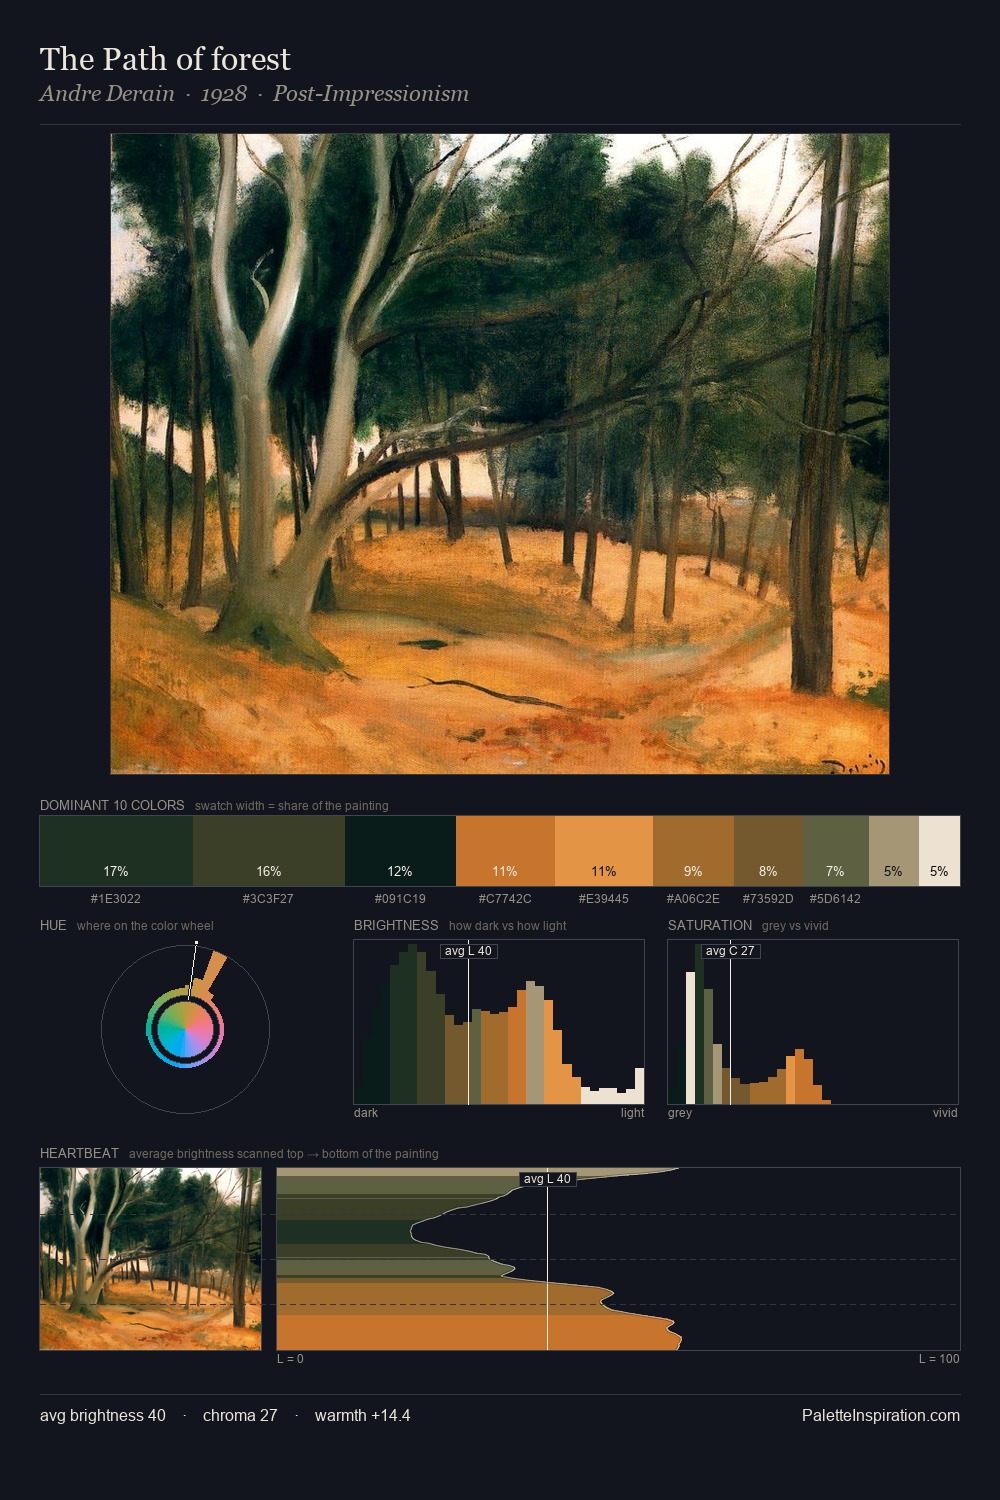Click hex code #3C3F27
Screen dimensions: 1000x1500
pos(268,899)
